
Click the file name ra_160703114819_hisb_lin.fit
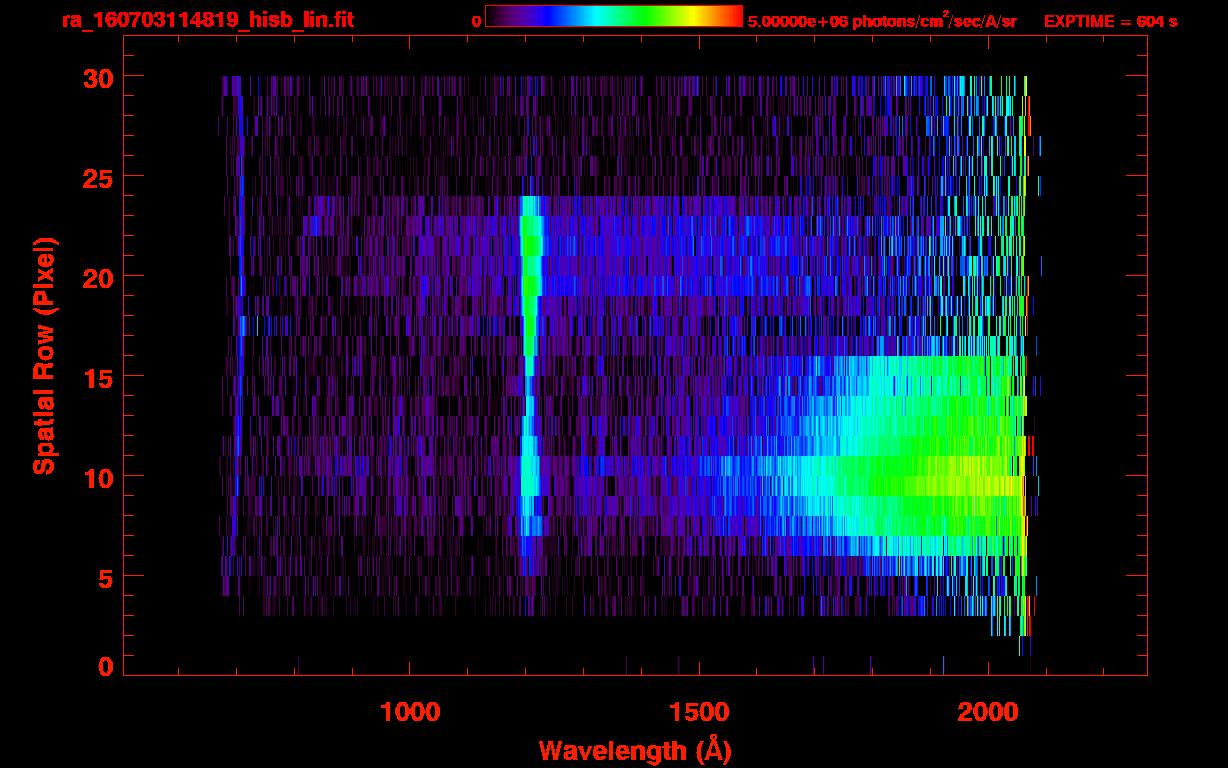207,20
